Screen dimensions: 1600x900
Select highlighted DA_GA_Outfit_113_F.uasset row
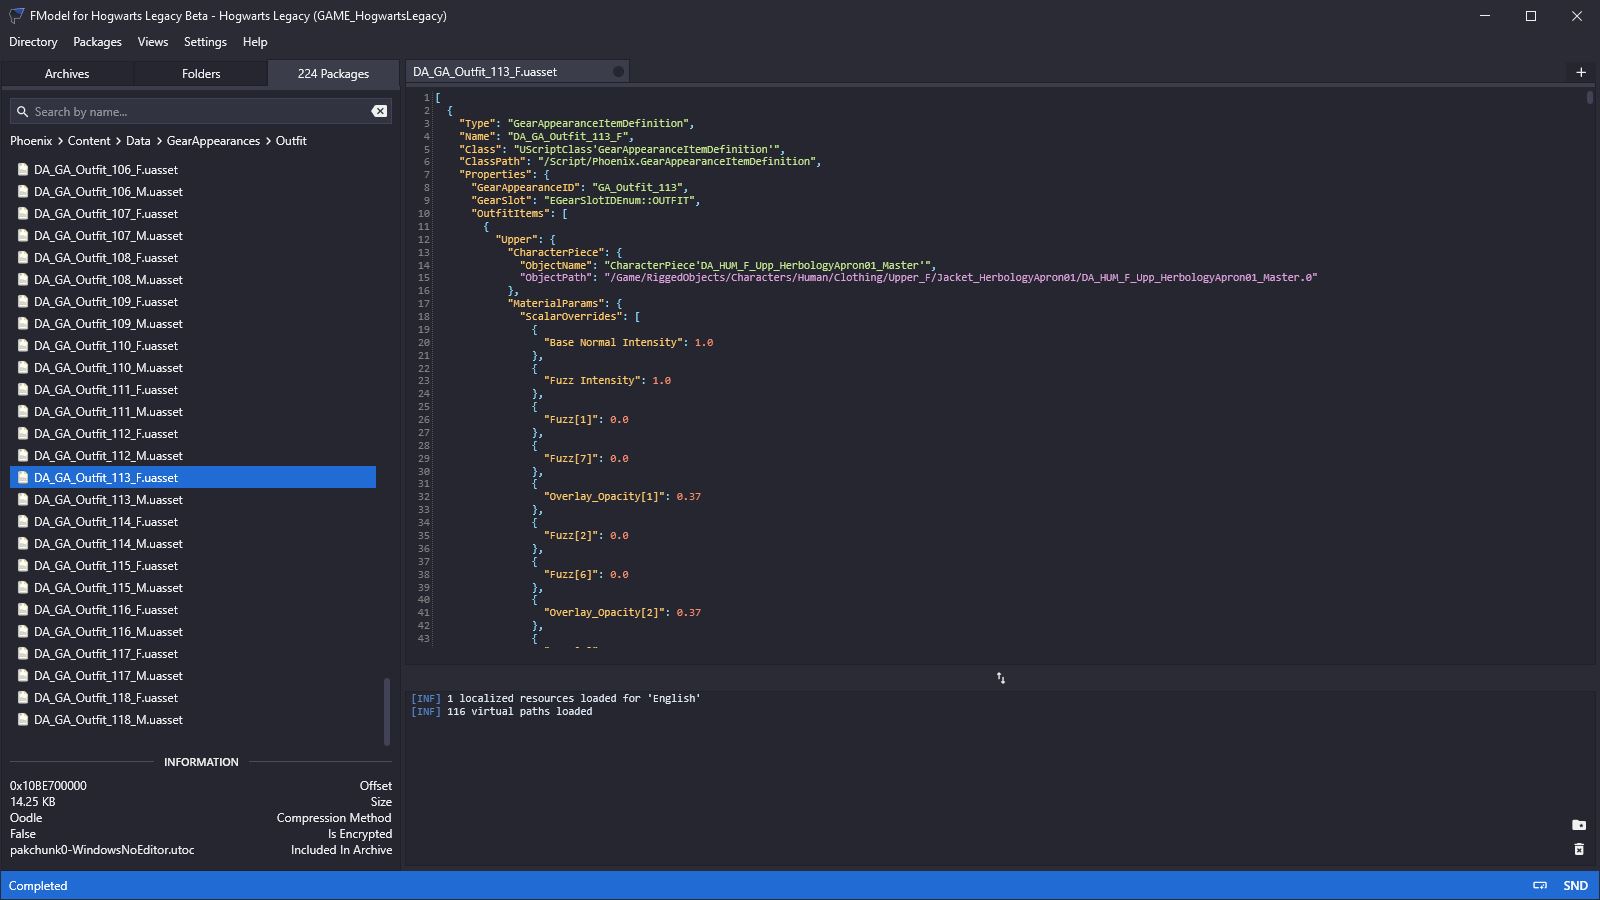pyautogui.click(x=193, y=478)
